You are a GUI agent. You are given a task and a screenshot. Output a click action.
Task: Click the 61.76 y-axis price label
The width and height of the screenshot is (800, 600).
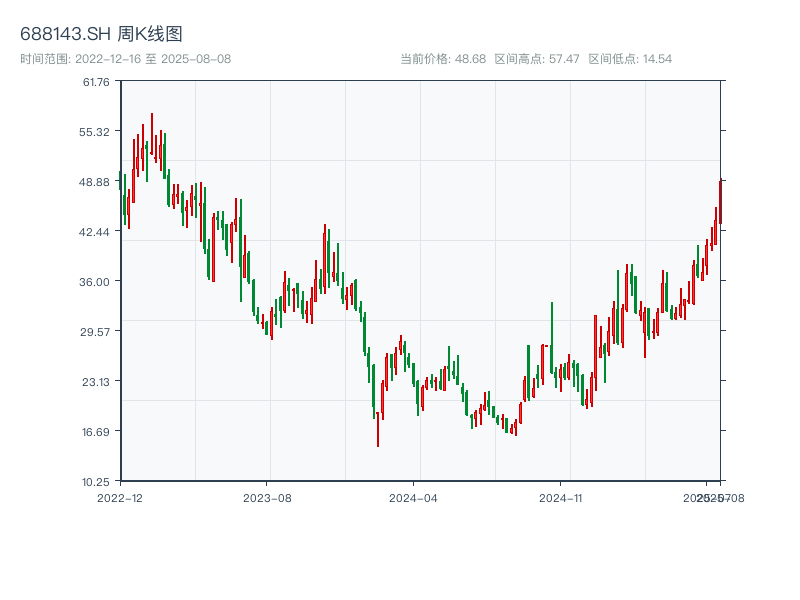pos(97,82)
